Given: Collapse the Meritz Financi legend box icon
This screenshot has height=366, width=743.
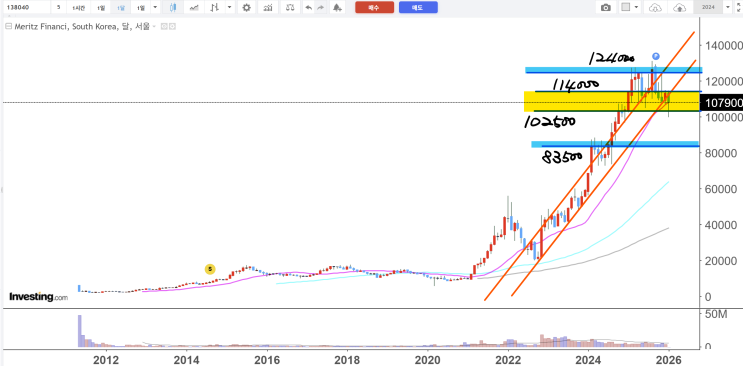Looking at the screenshot, I should (8, 27).
